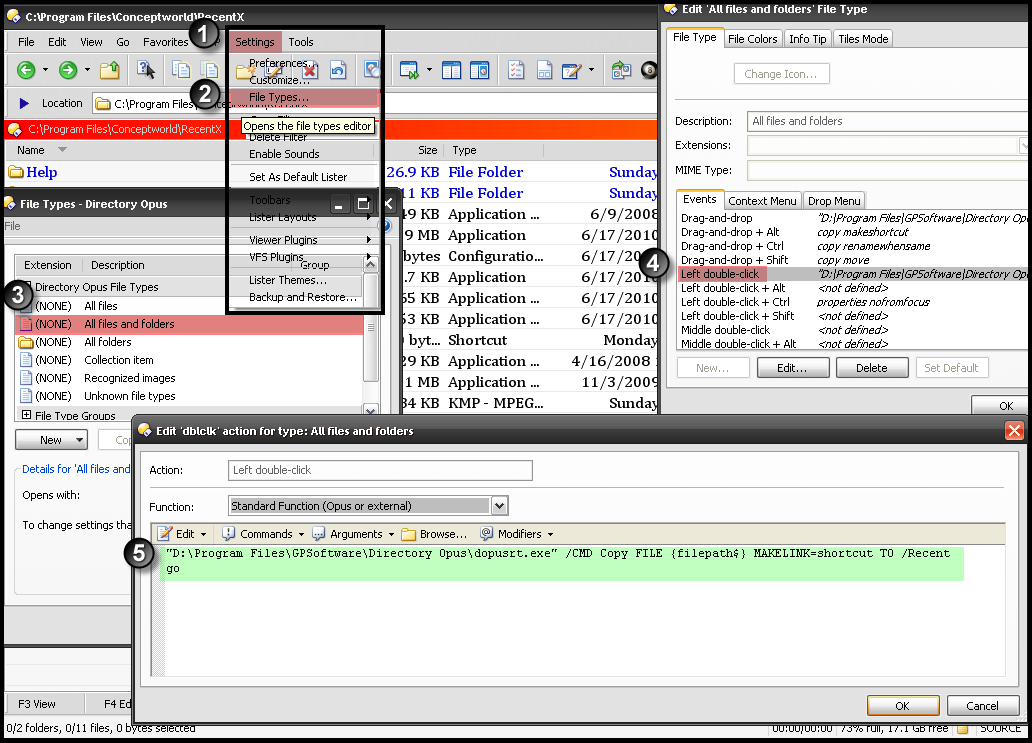Open dropdown next to green-arrows lister icon
Viewport: 1032px width, 743px height.
(x=429, y=70)
